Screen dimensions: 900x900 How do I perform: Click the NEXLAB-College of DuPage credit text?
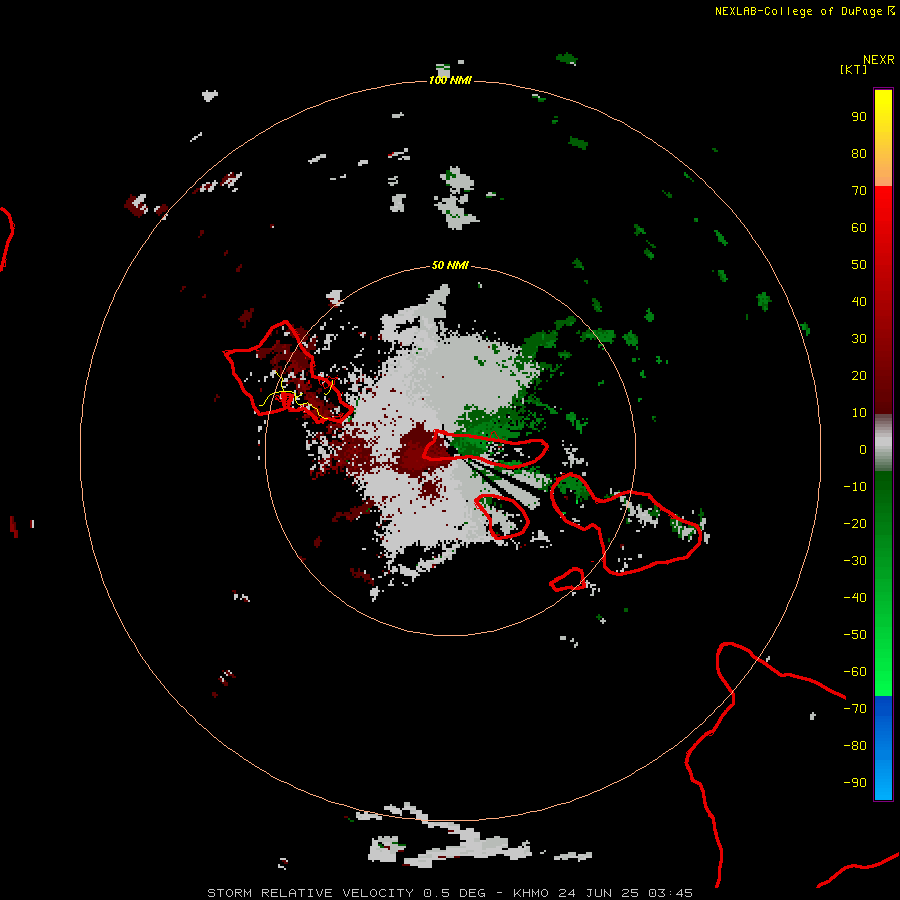pyautogui.click(x=798, y=11)
